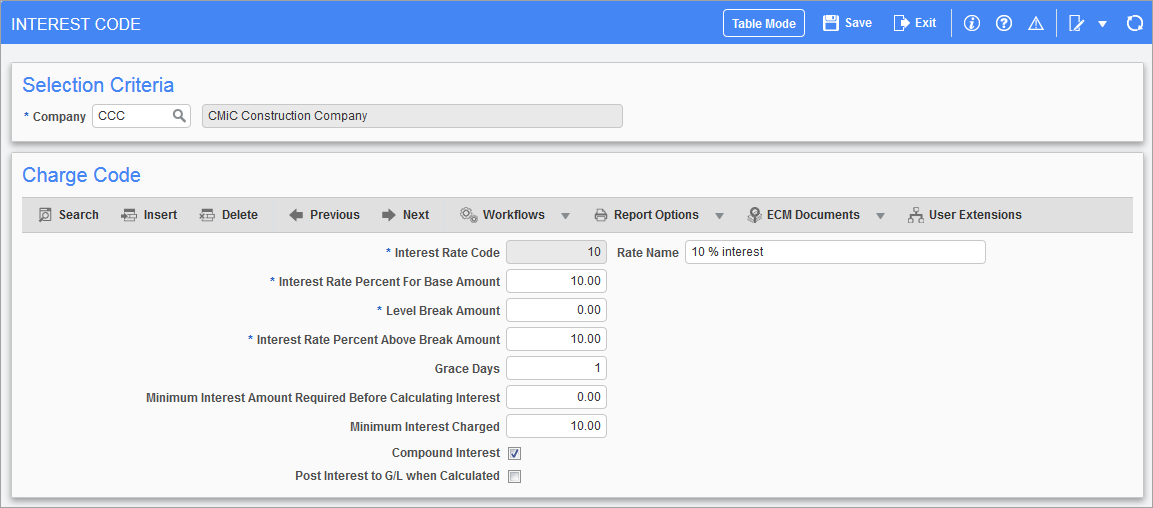
Task: Open the help question mark icon
Action: [x=1004, y=24]
